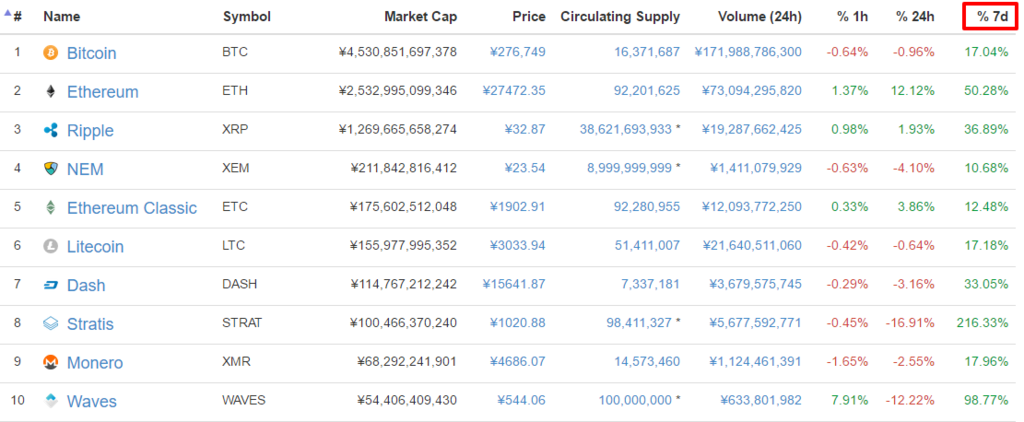
Task: Click Ethereum Classic price ¥1902.91
Action: [517, 206]
